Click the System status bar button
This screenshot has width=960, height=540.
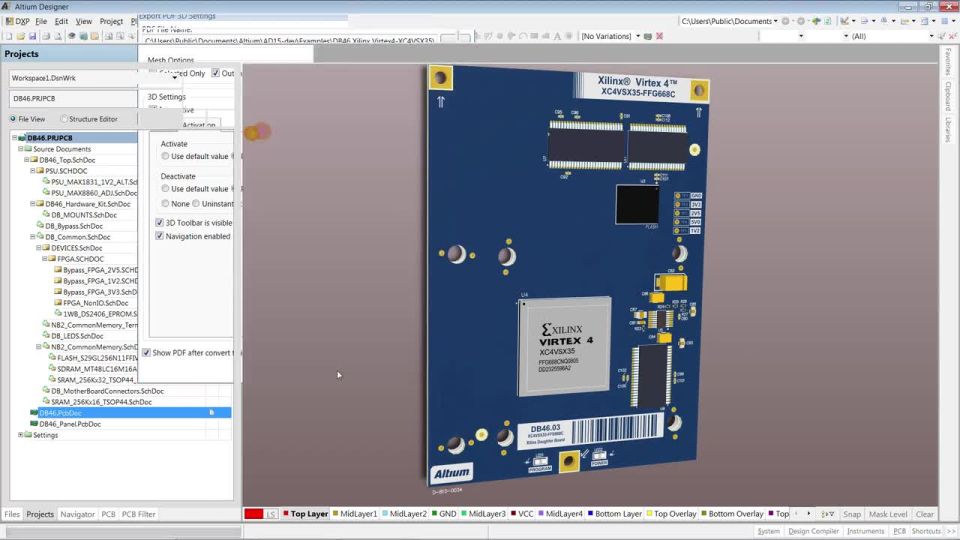(768, 531)
